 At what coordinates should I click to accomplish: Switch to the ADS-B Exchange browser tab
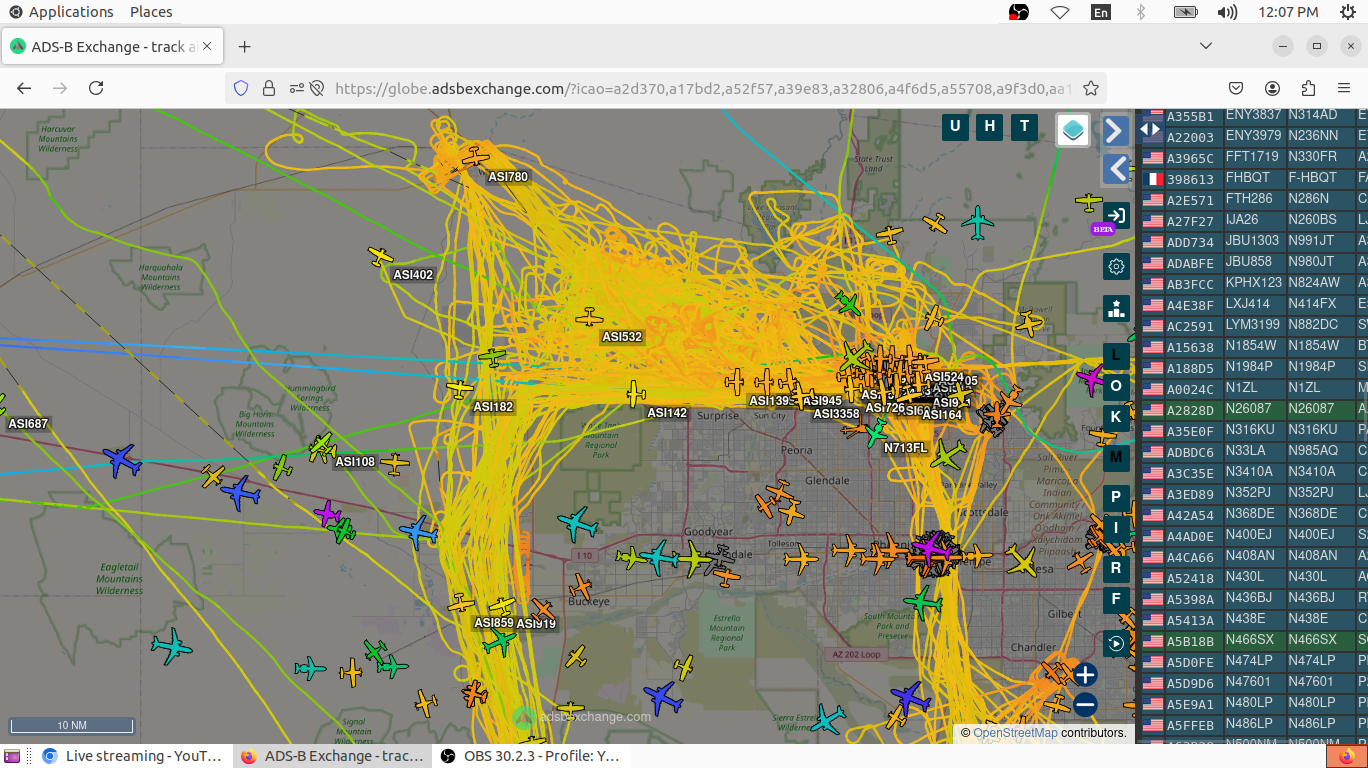tap(114, 47)
